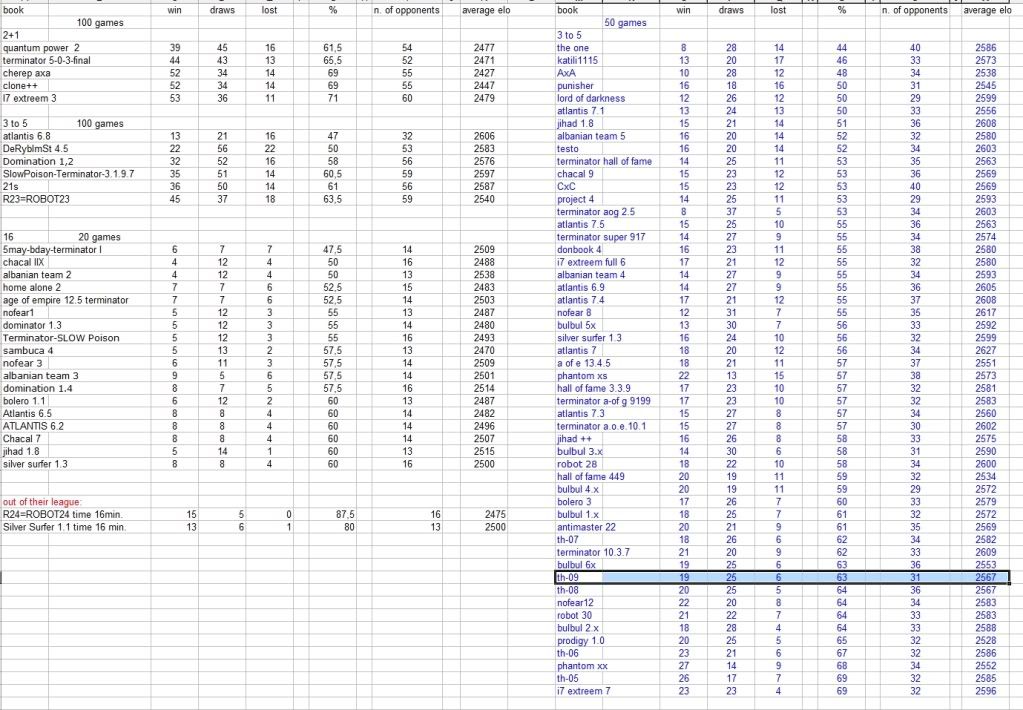Viewport: 1023px width, 710px height.
Task: Click the "punisher" book cell
Action: [x=575, y=85]
